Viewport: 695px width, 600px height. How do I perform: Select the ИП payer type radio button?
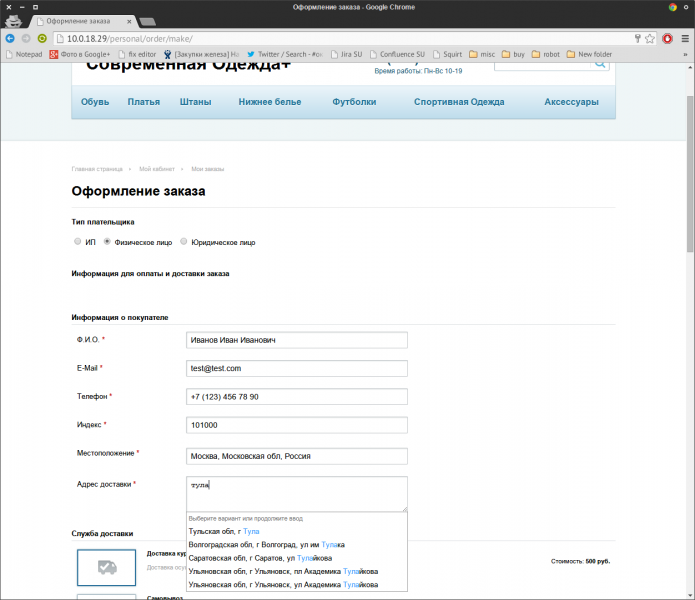coord(78,242)
